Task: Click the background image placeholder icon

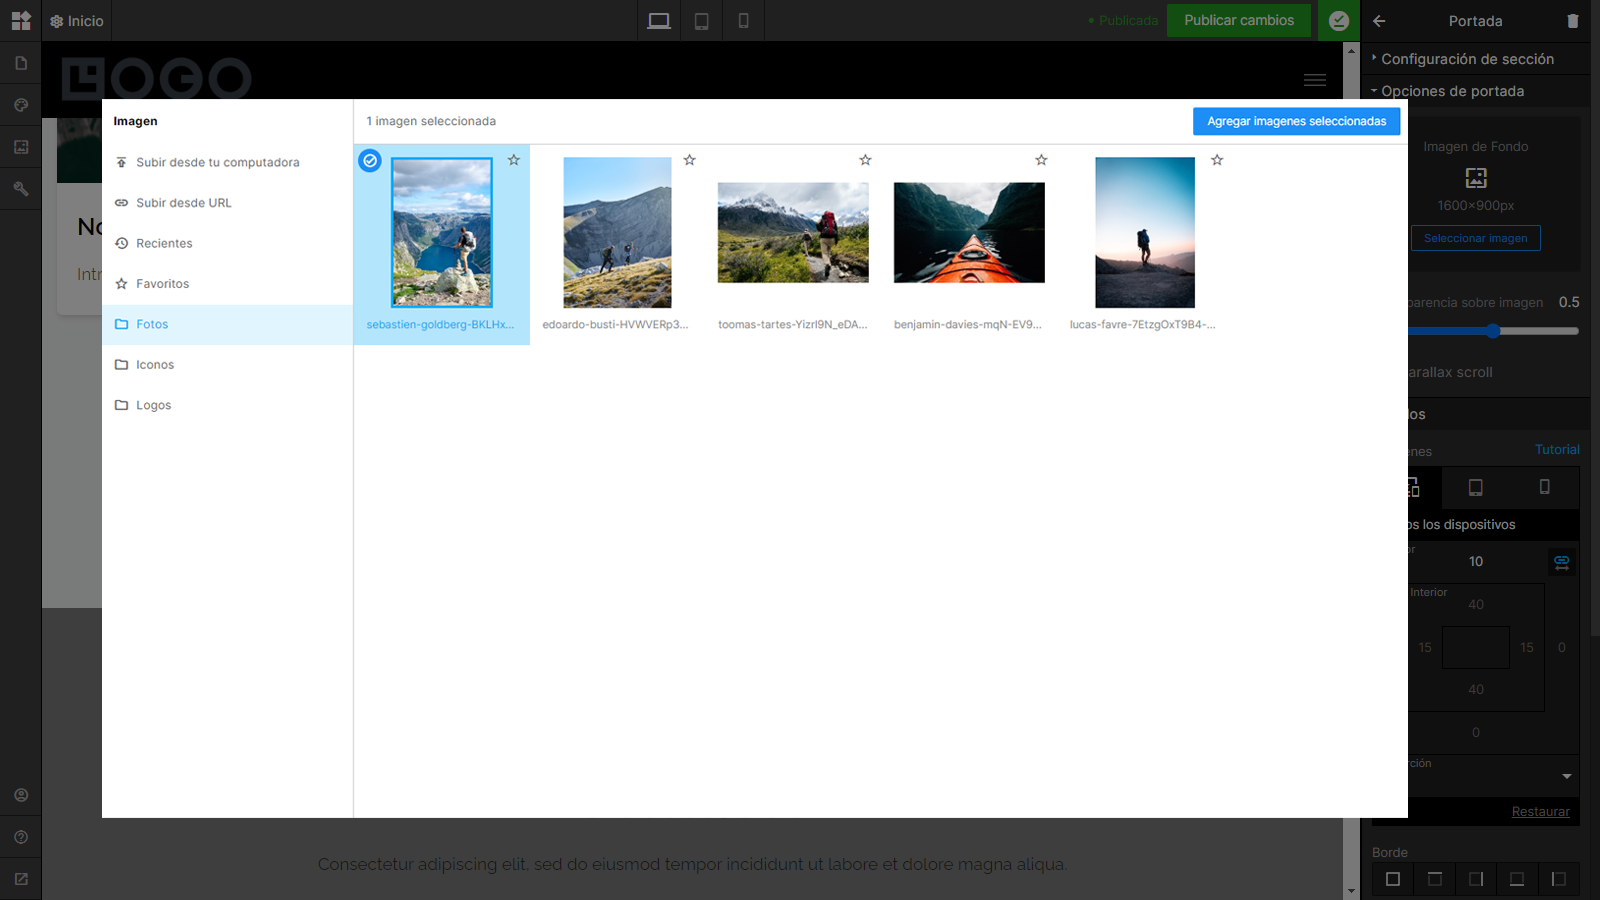Action: click(1476, 178)
